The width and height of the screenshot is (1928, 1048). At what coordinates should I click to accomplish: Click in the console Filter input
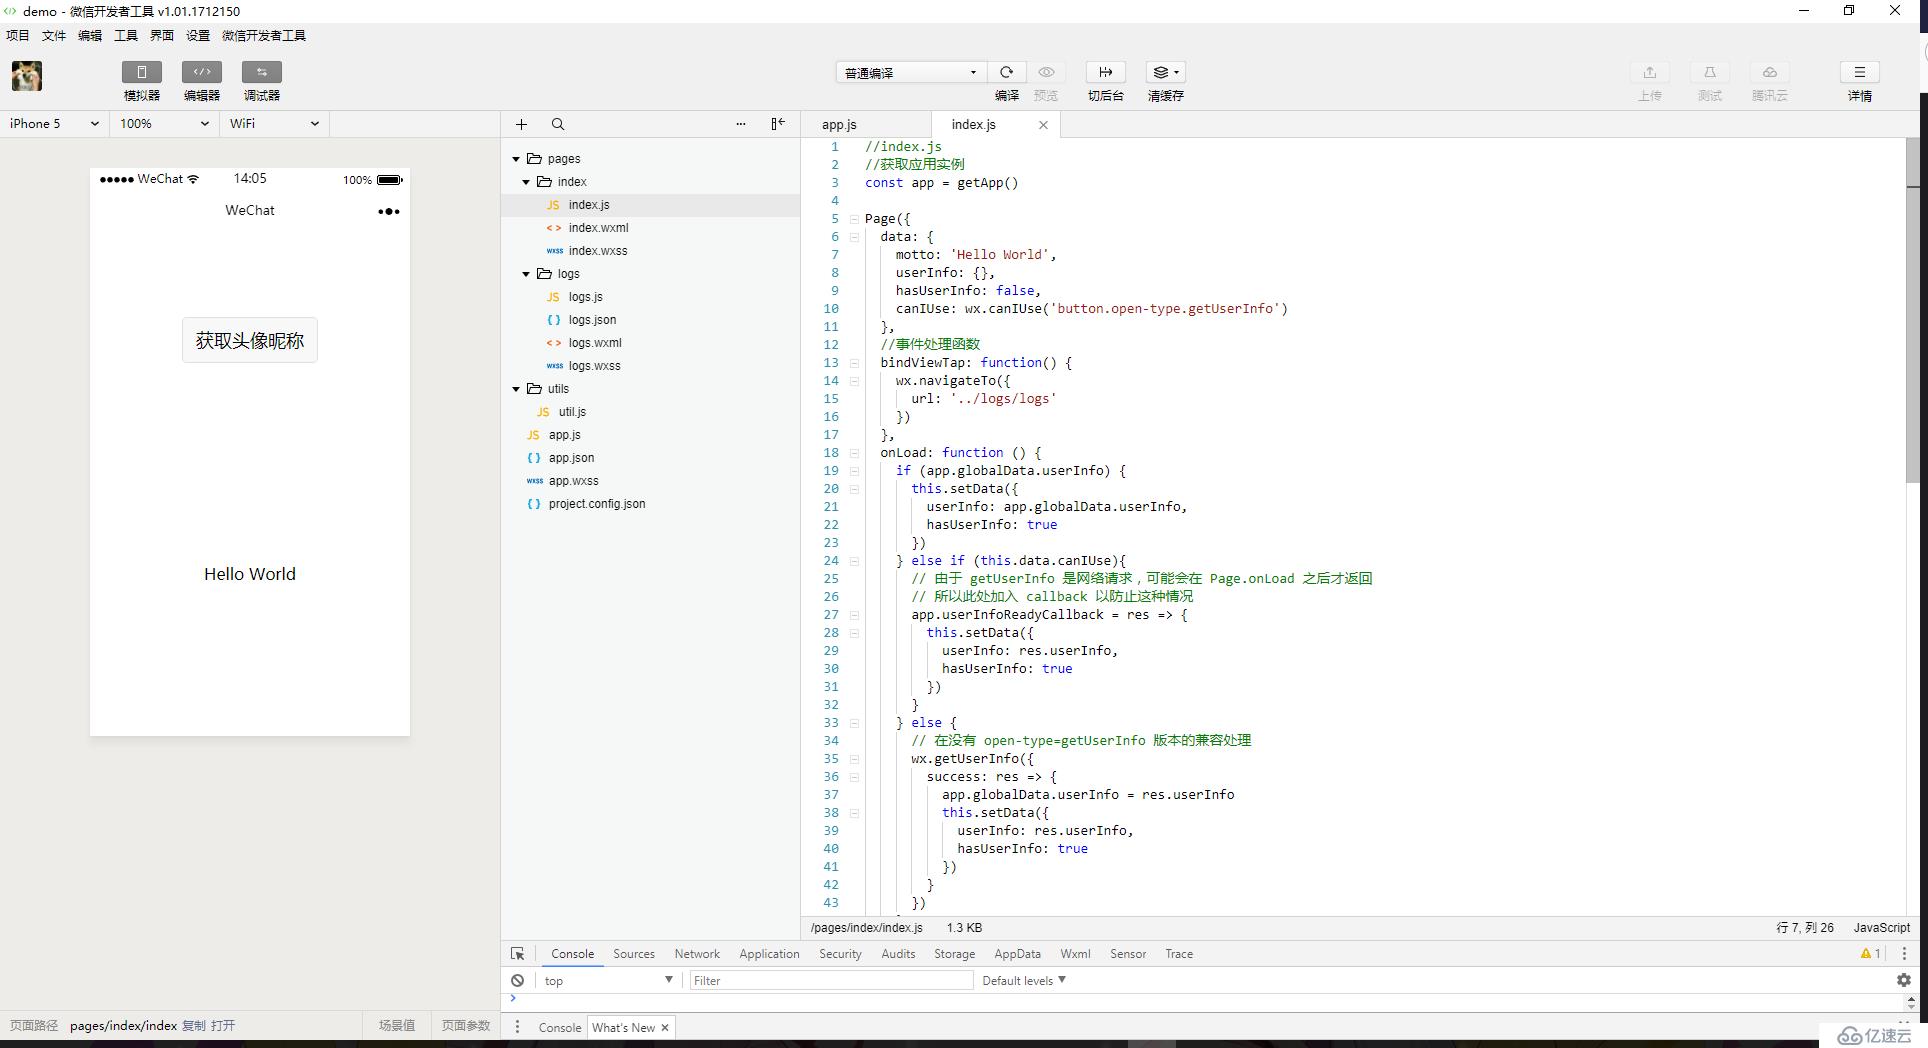pos(831,981)
